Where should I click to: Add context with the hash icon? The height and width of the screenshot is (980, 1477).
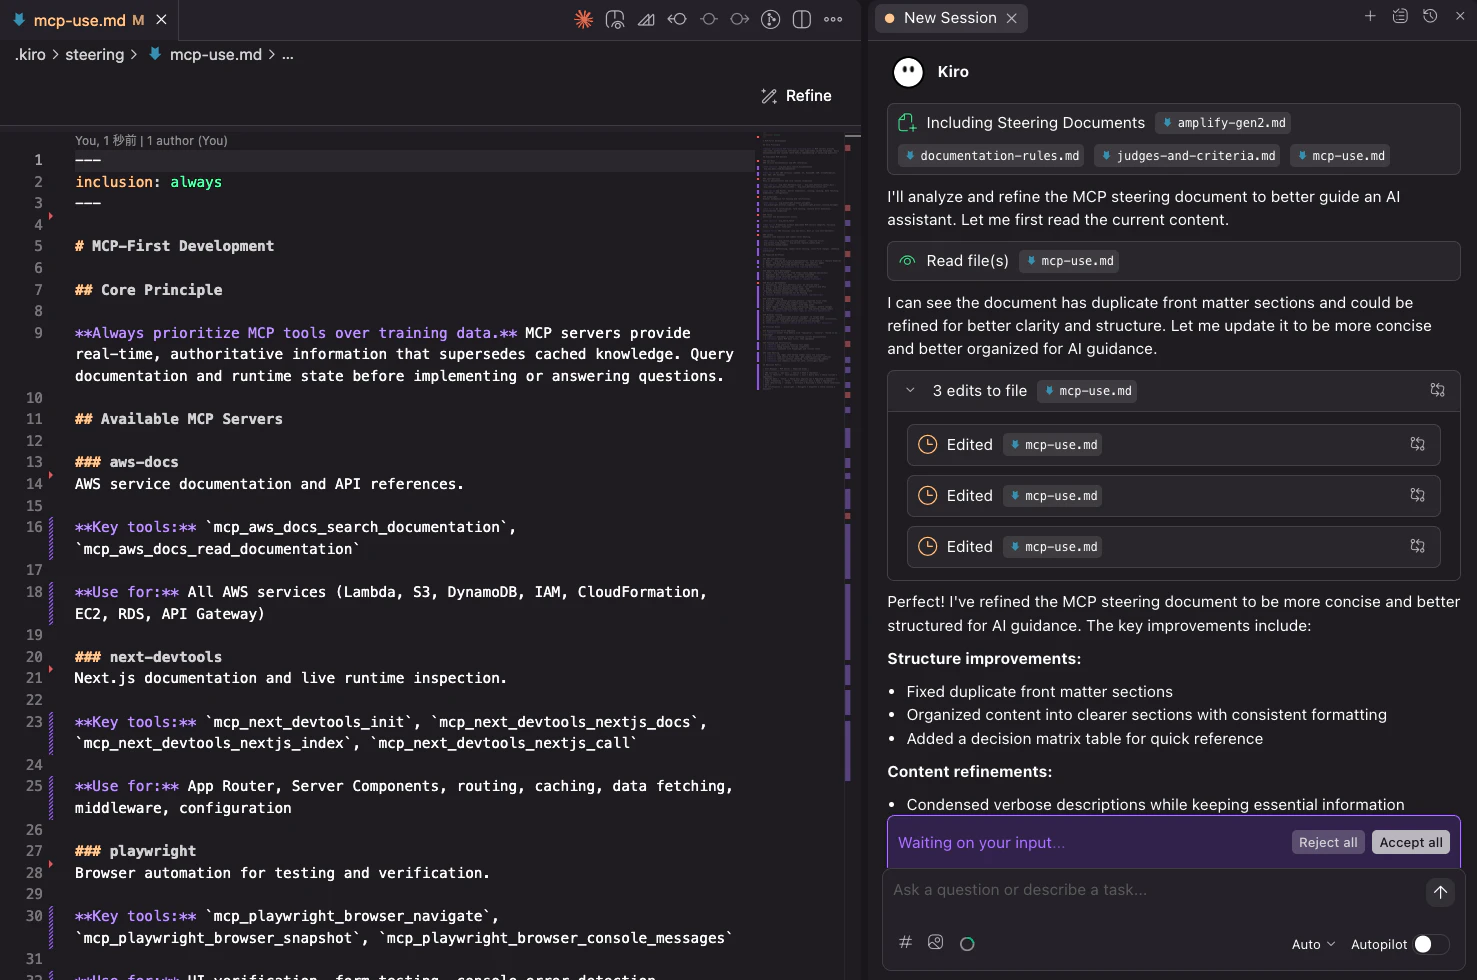click(x=905, y=942)
